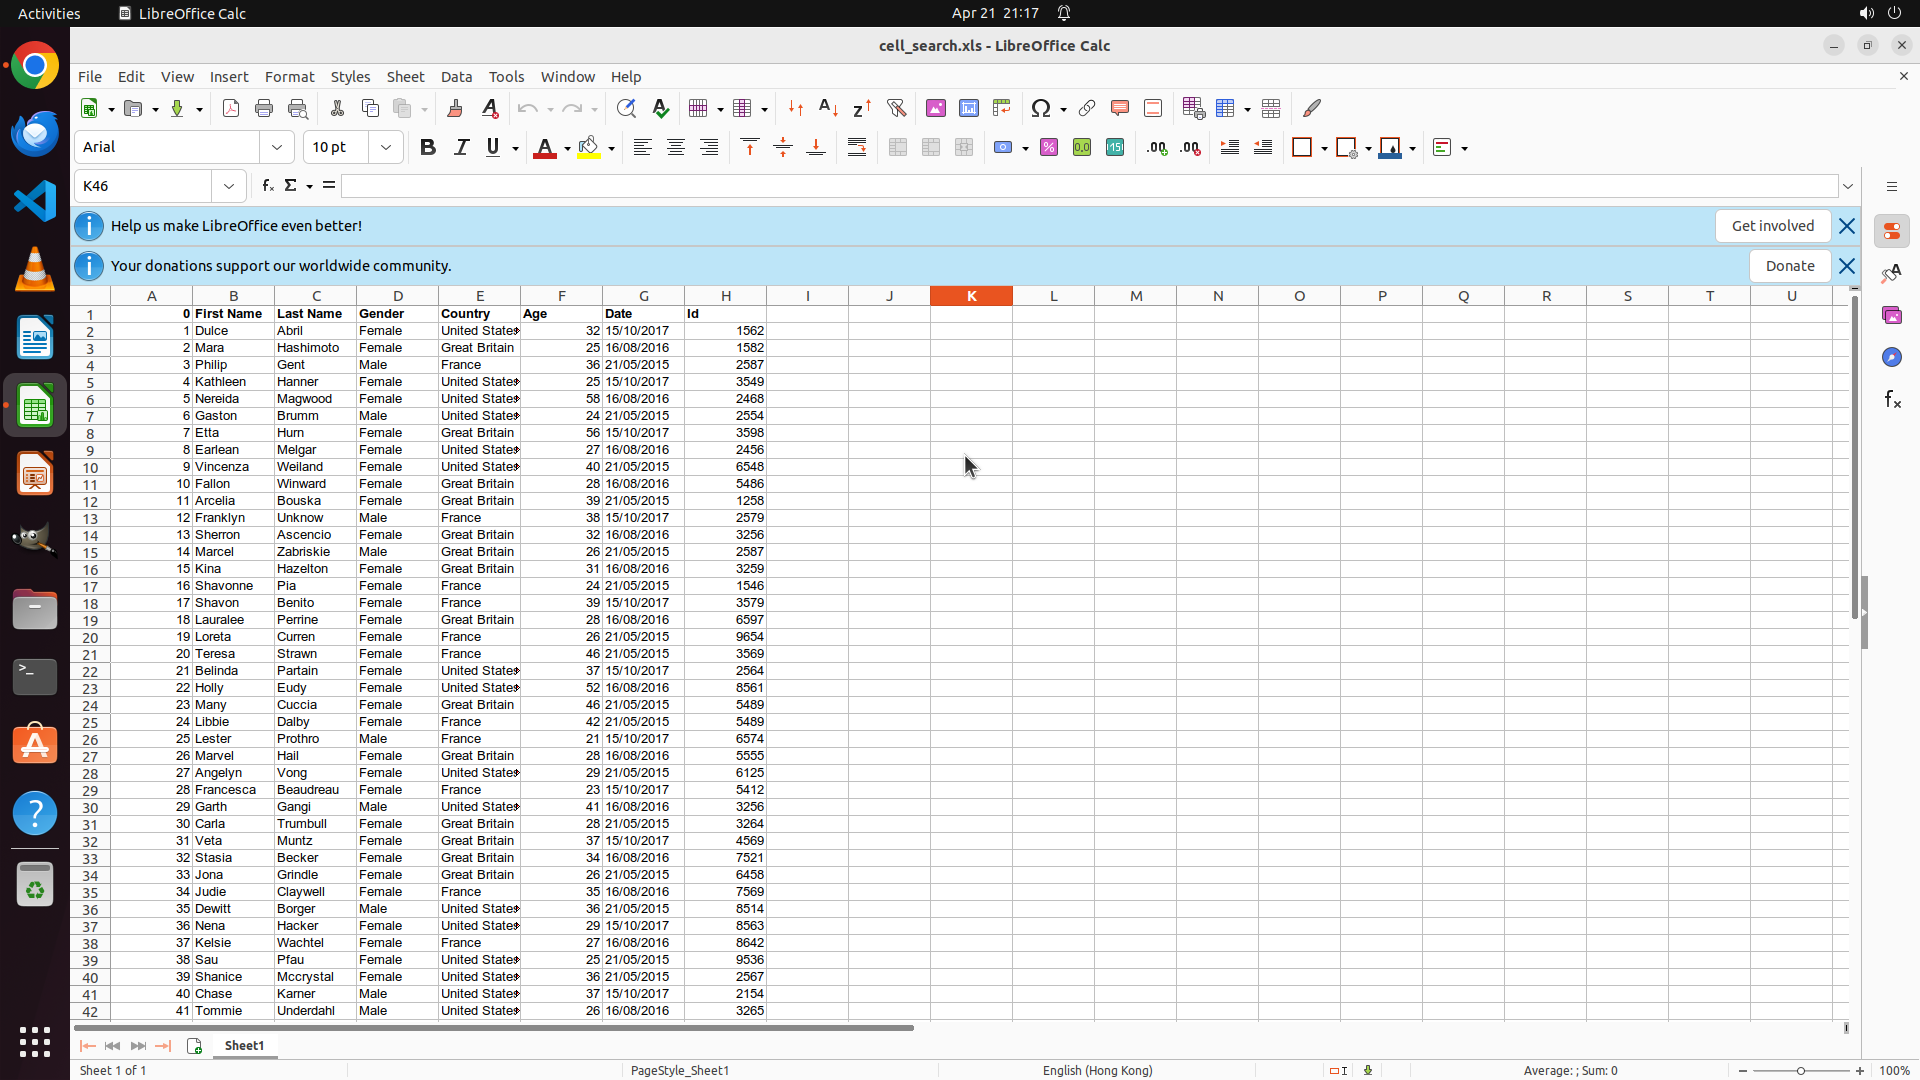Select the Sheet1 tab
This screenshot has height=1080, width=1920.
(244, 1046)
